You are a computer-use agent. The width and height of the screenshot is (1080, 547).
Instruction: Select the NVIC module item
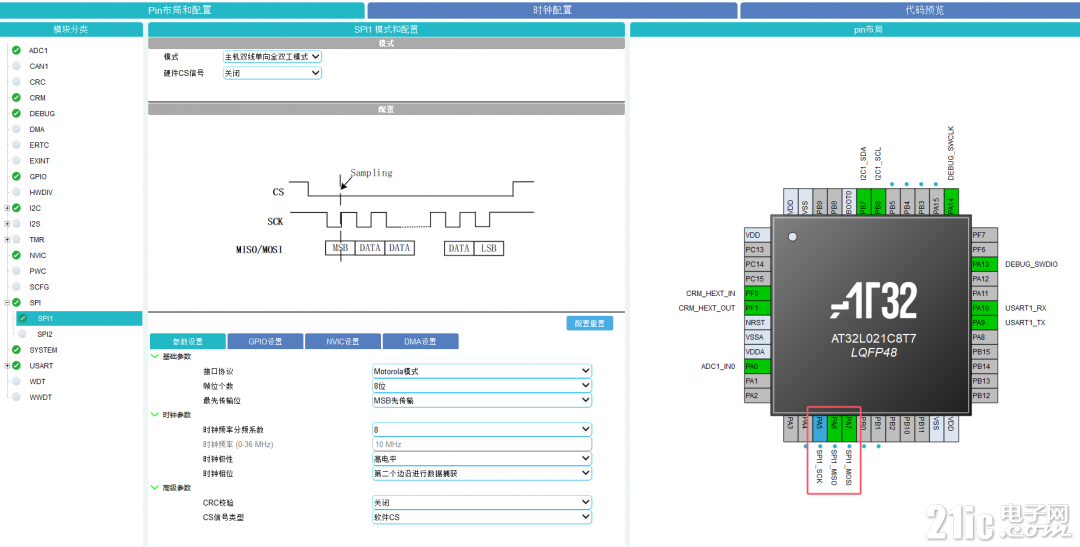point(38,256)
